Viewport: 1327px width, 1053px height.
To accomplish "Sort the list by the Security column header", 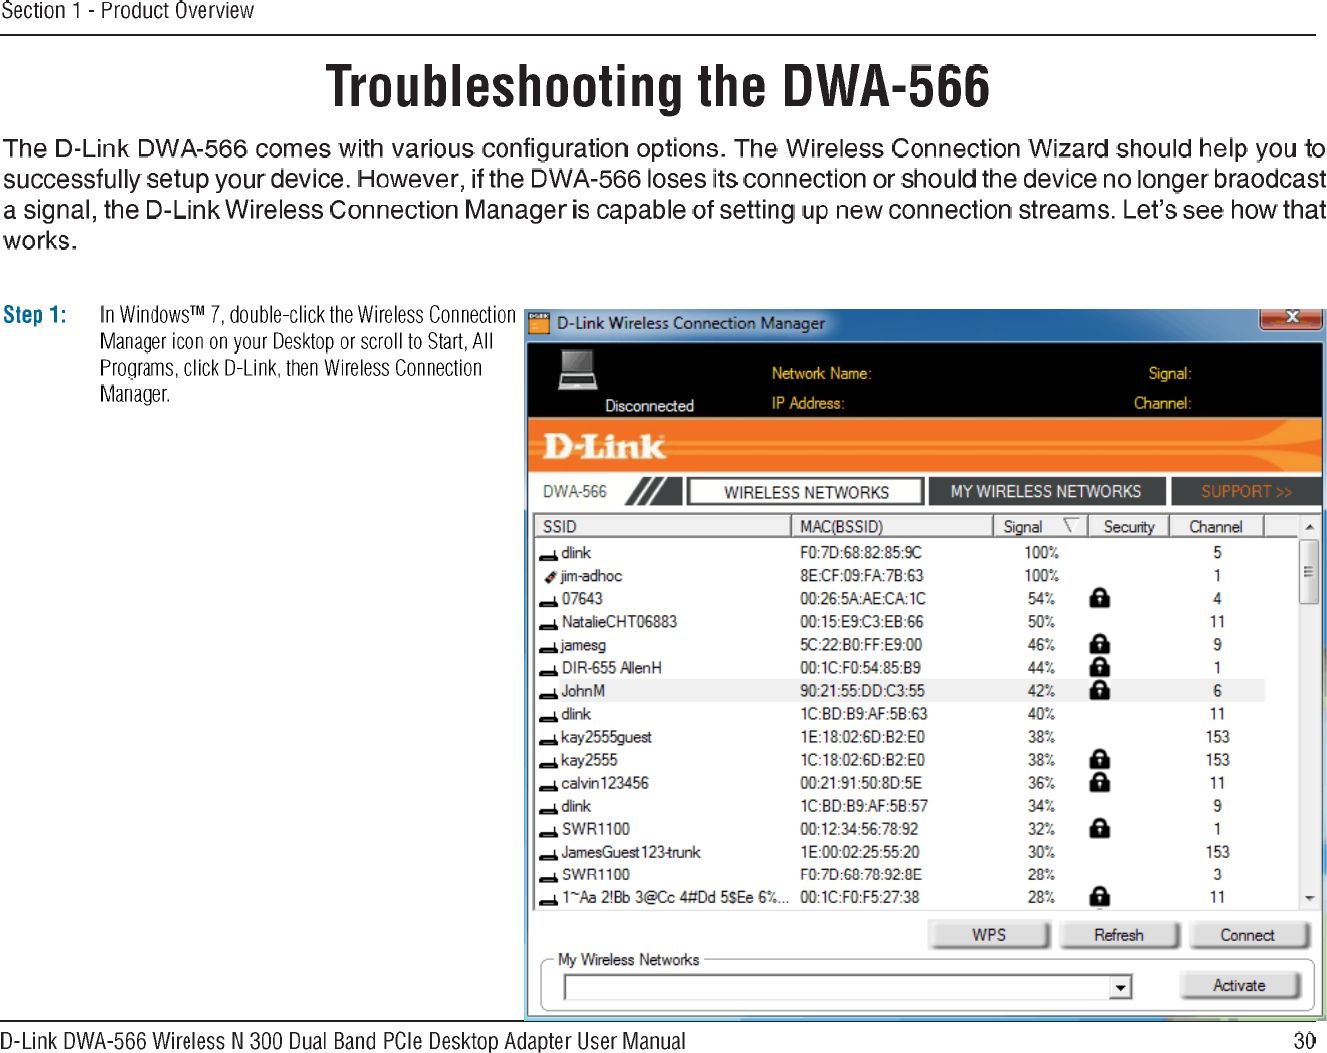I will coord(1129,526).
